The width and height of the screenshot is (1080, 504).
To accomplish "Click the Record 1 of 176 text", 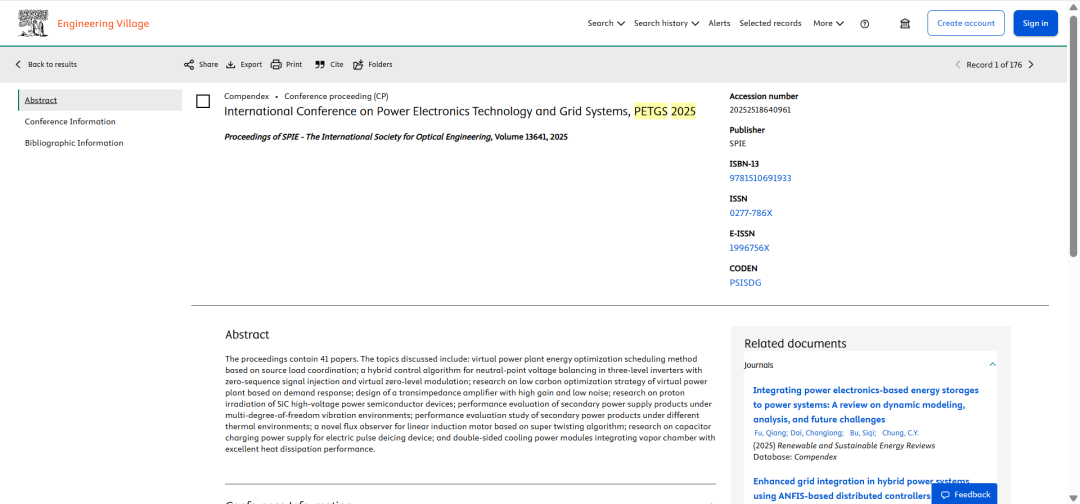I will [994, 65].
